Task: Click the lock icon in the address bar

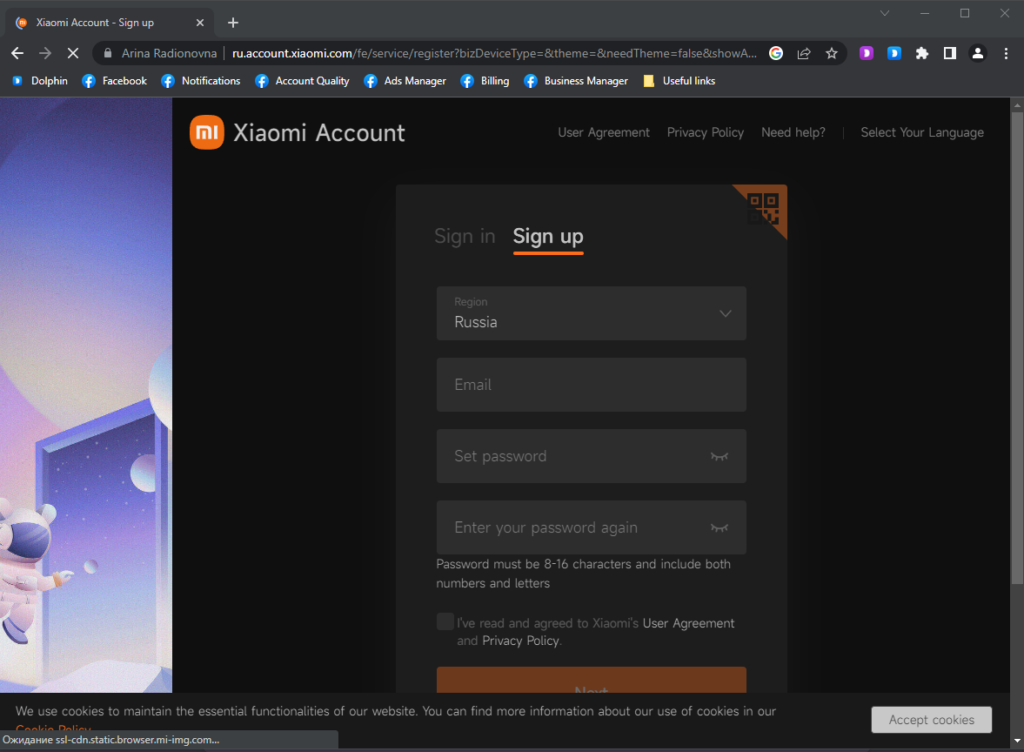Action: tap(108, 54)
